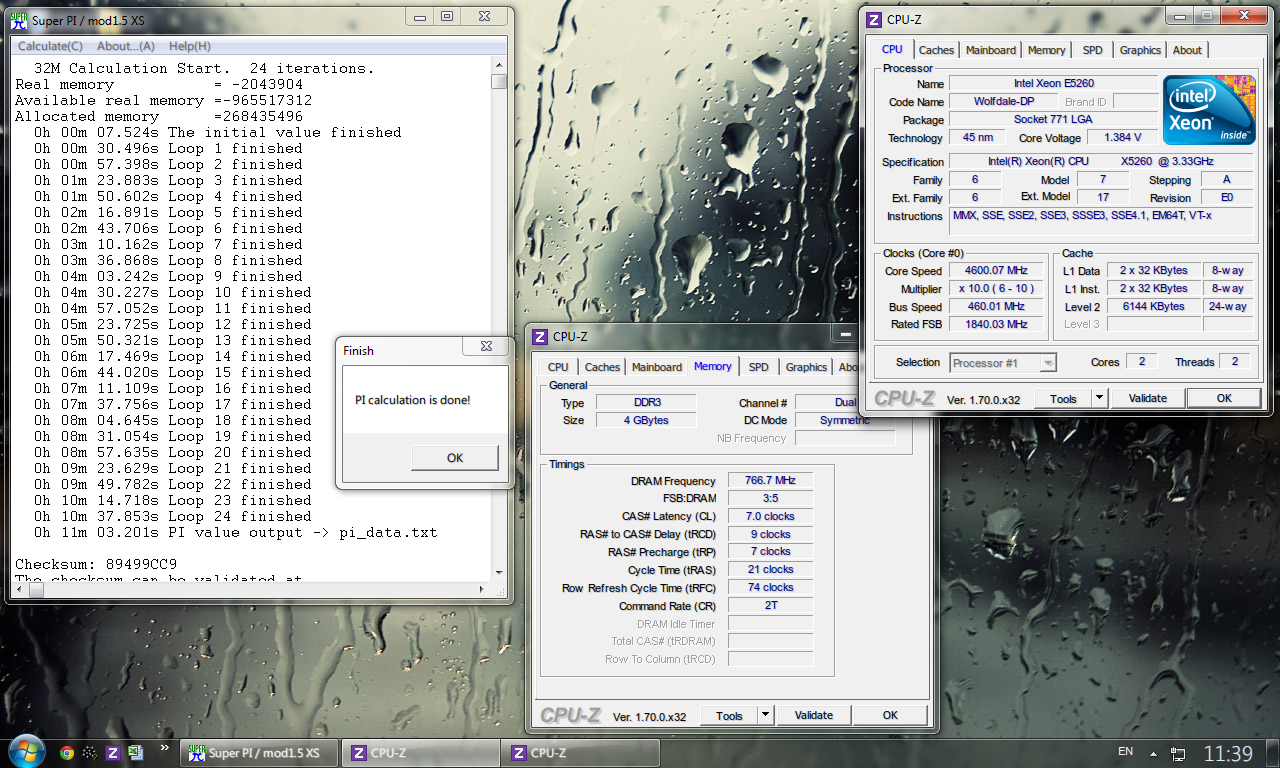Click the Wolfdale-DP code name value

pyautogui.click(x=1003, y=102)
